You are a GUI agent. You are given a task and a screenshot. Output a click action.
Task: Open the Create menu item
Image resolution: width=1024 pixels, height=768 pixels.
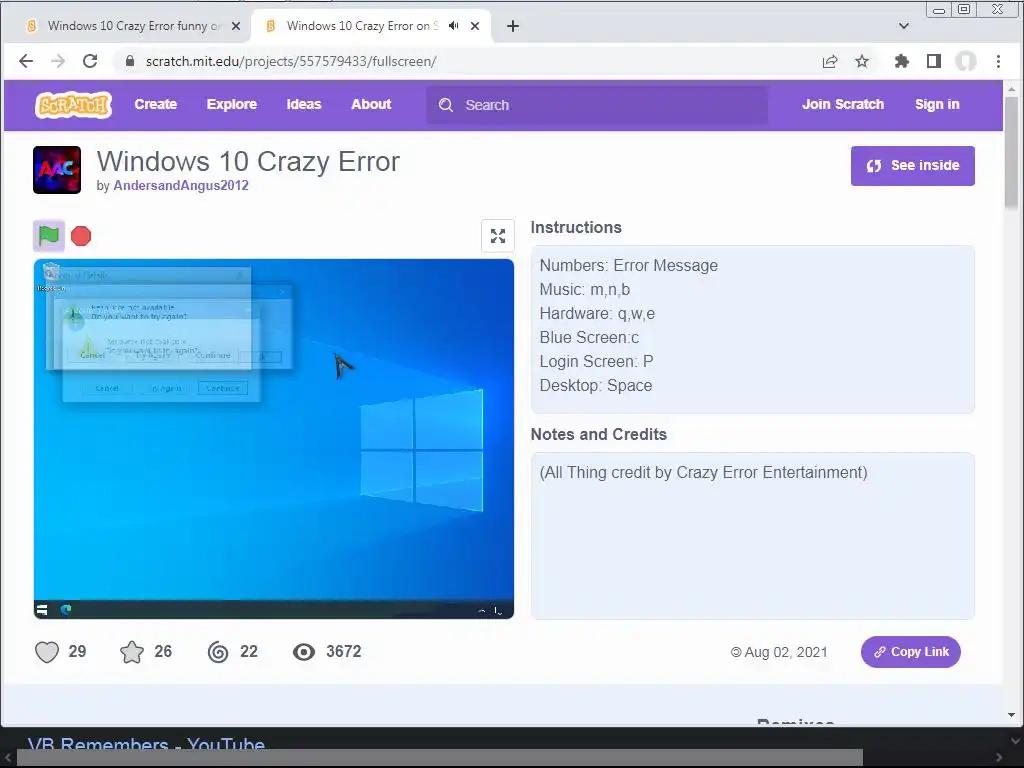click(x=155, y=104)
